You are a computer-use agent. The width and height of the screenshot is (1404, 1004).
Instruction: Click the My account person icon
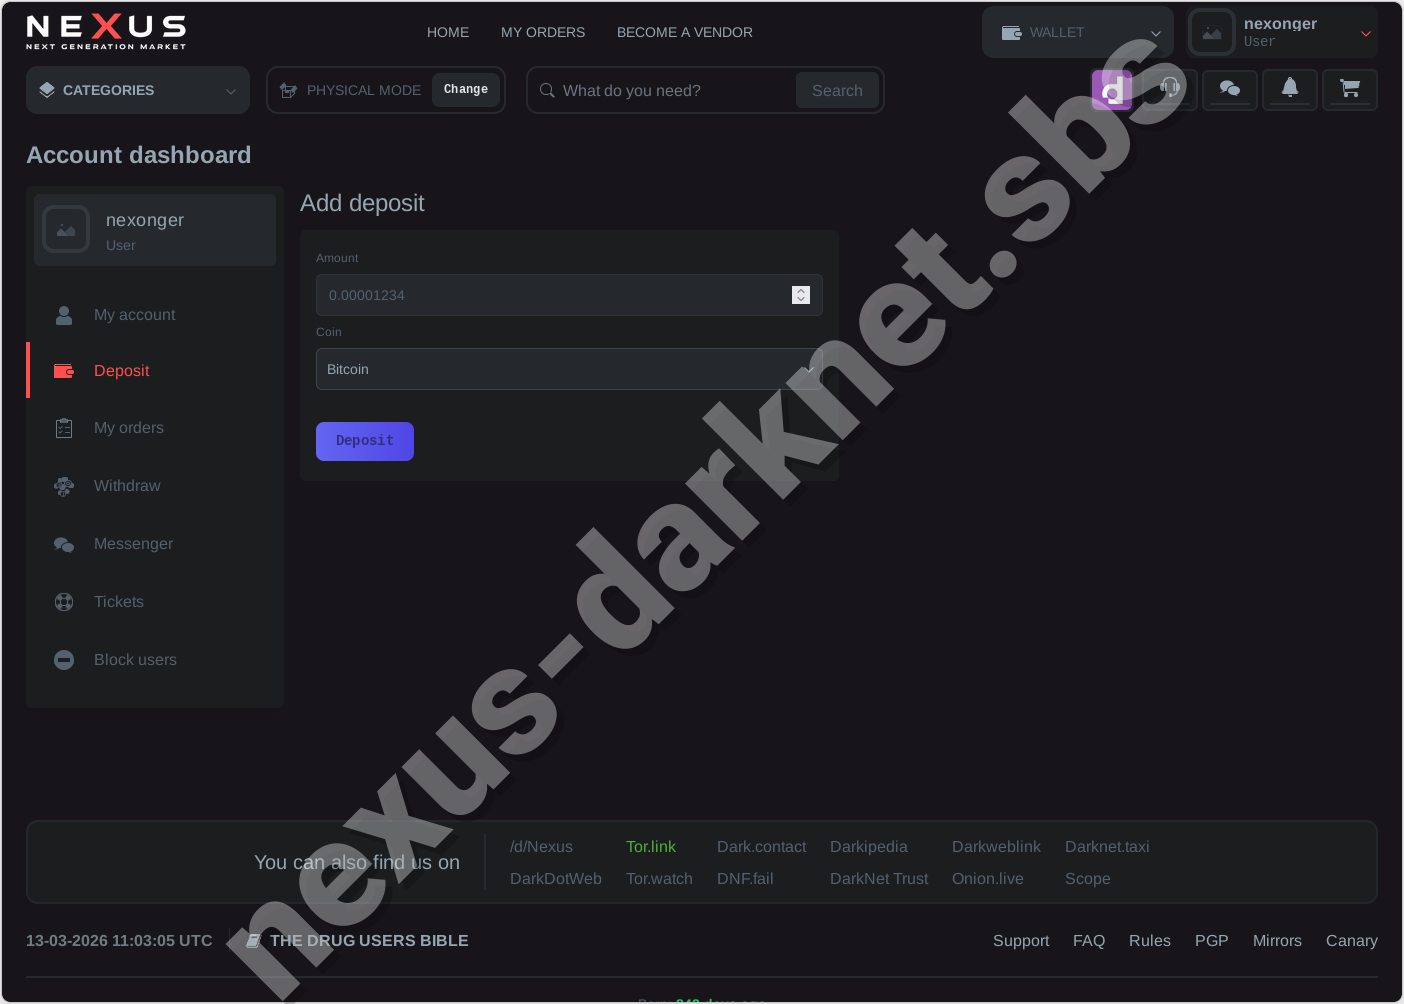tap(64, 315)
